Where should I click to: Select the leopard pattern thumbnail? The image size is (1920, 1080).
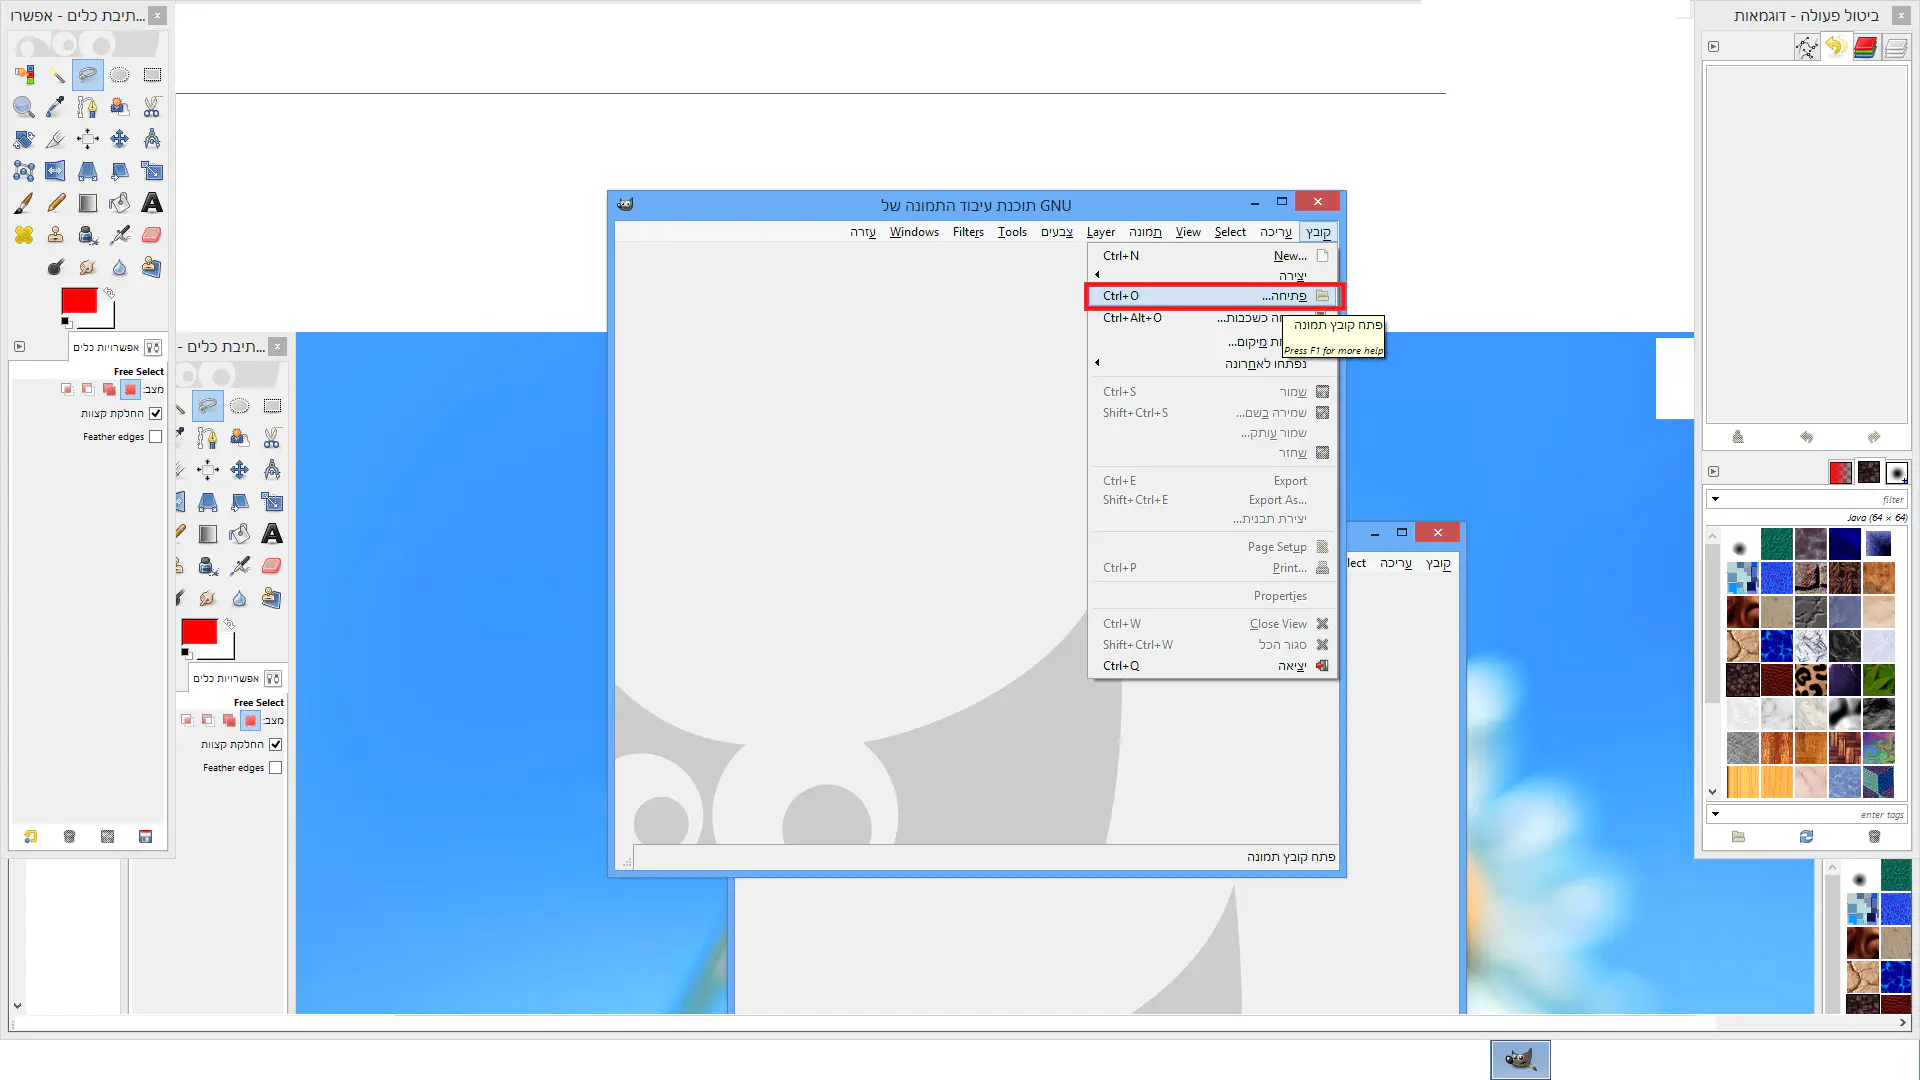[1810, 680]
